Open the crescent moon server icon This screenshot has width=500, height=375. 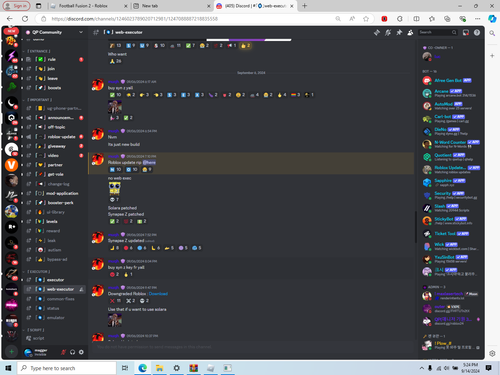click(x=11, y=102)
